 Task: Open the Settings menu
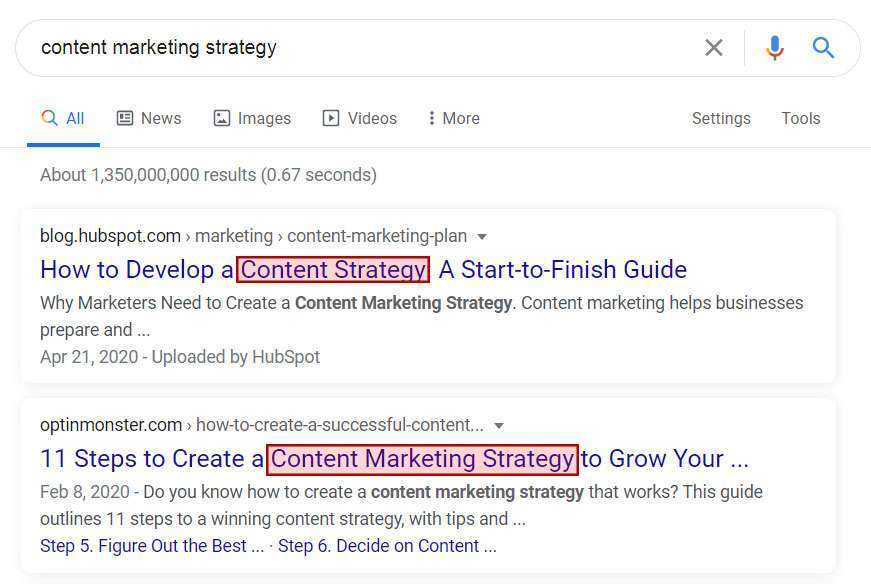click(x=721, y=118)
